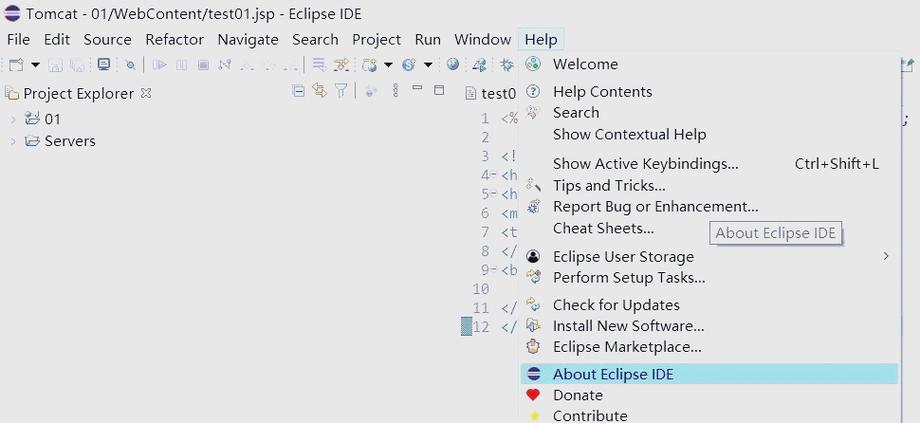Select Install New Software menu item

click(x=628, y=326)
